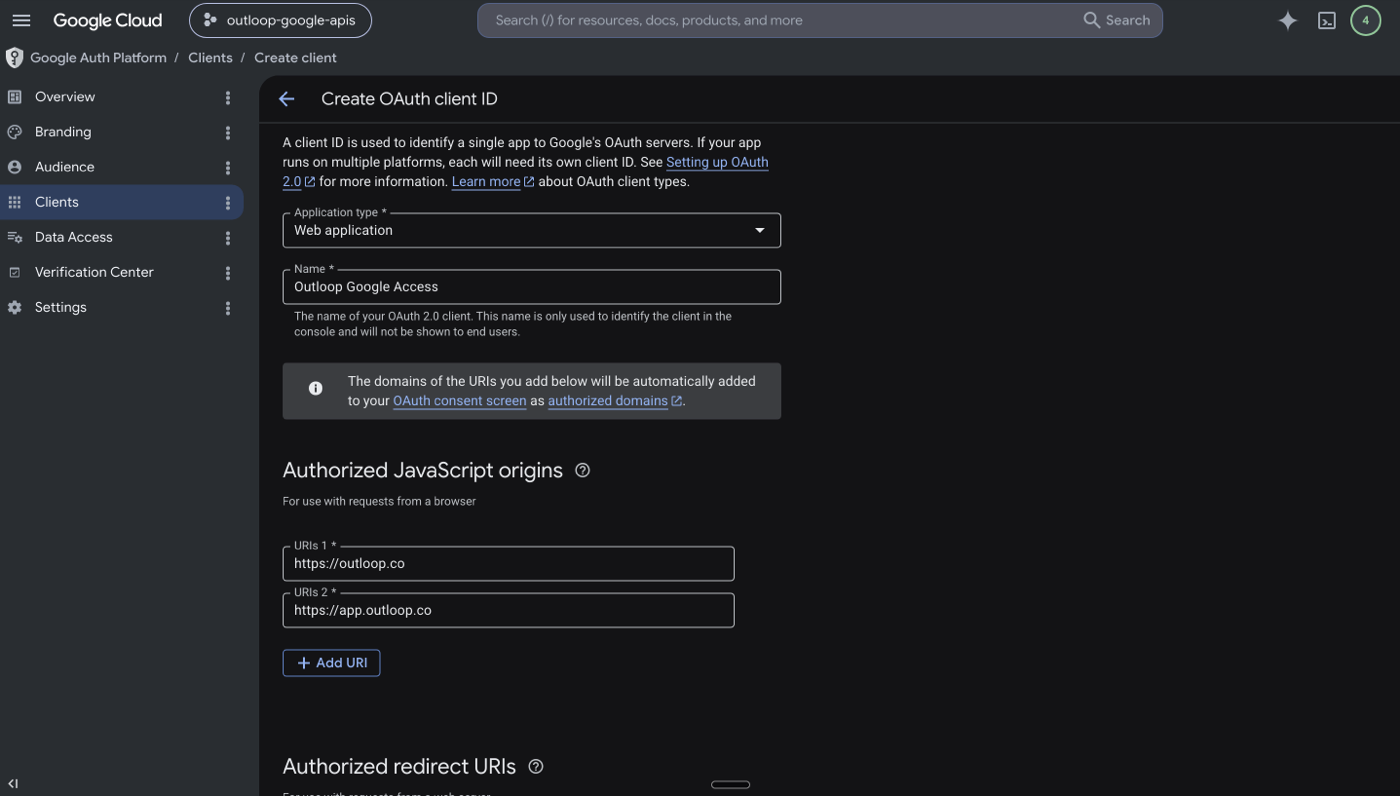Open more options for Settings
The height and width of the screenshot is (796, 1400).
[x=228, y=308]
